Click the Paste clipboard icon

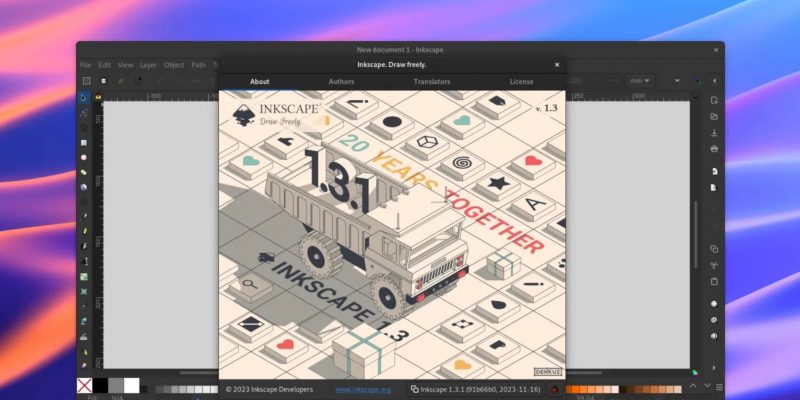[714, 282]
